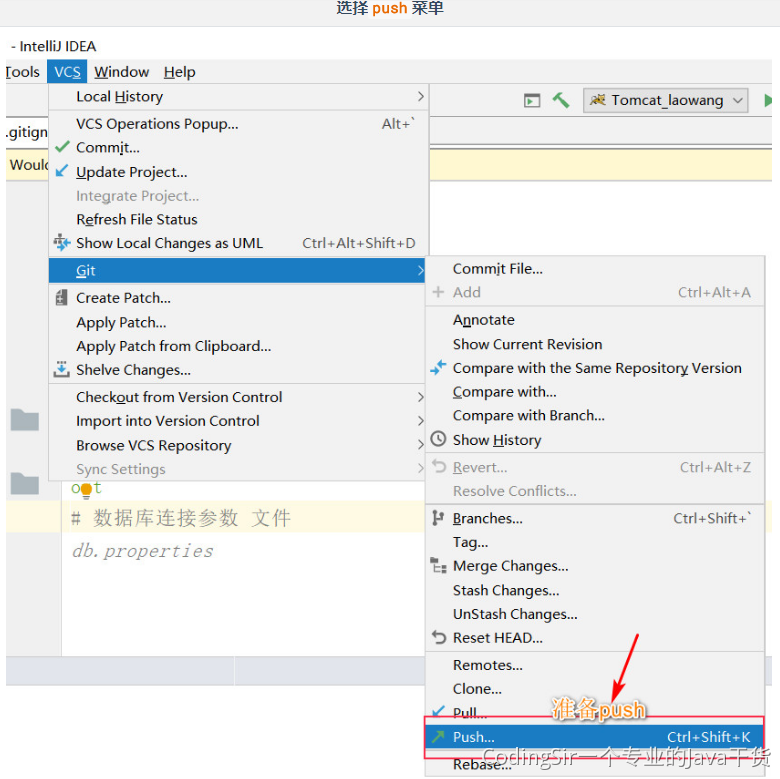Click the Merge Changes icon

tap(438, 565)
